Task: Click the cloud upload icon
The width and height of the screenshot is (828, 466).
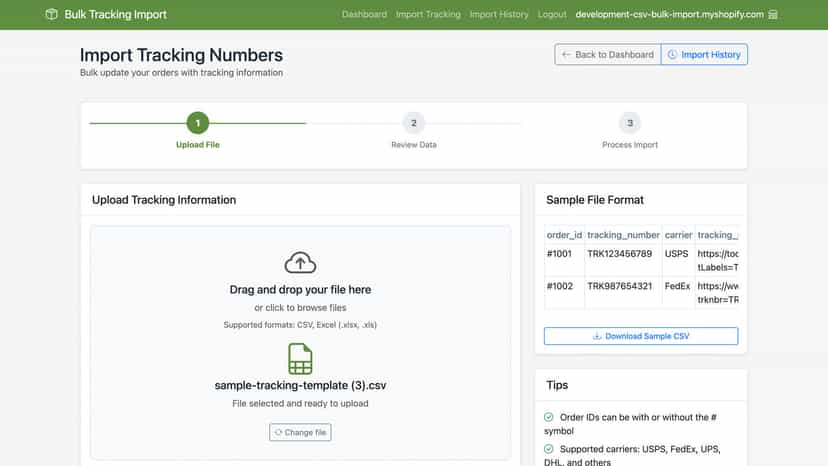Action: [x=300, y=263]
